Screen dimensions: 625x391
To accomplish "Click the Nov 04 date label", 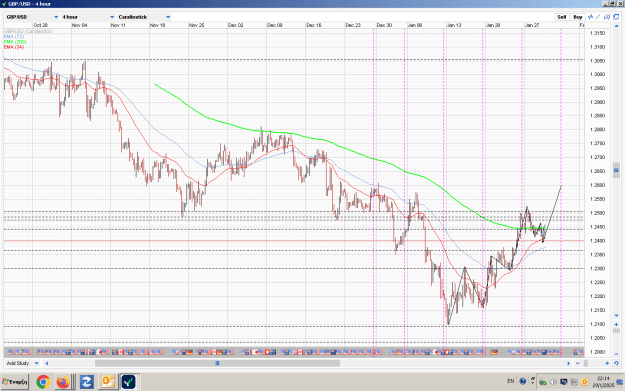I will point(79,25).
